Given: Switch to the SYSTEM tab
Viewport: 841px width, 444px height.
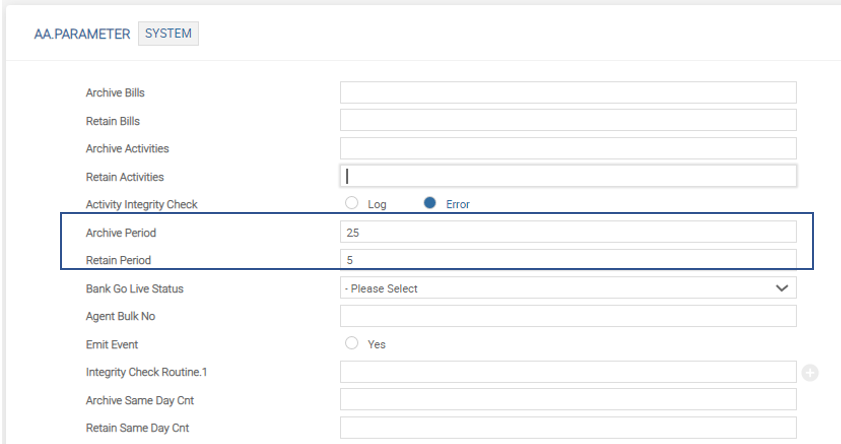Looking at the screenshot, I should click(x=168, y=34).
